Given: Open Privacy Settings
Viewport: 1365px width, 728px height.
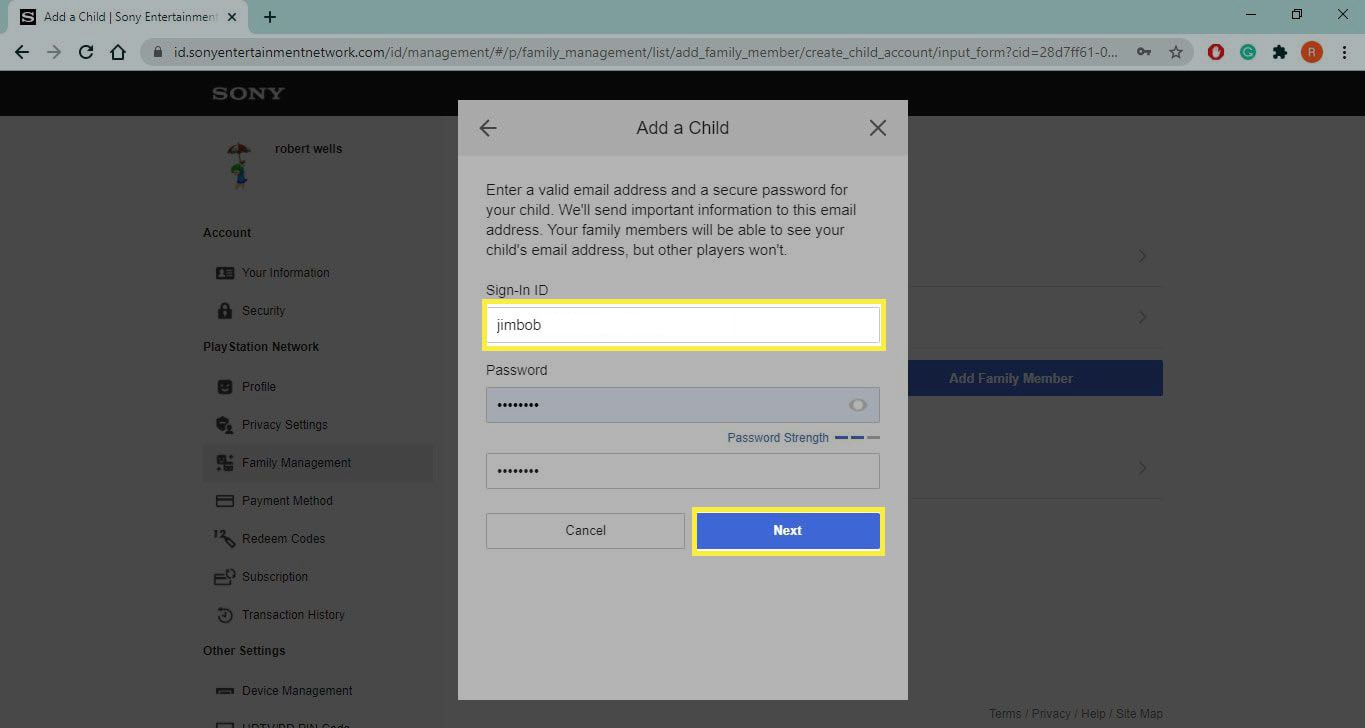Looking at the screenshot, I should tap(285, 425).
